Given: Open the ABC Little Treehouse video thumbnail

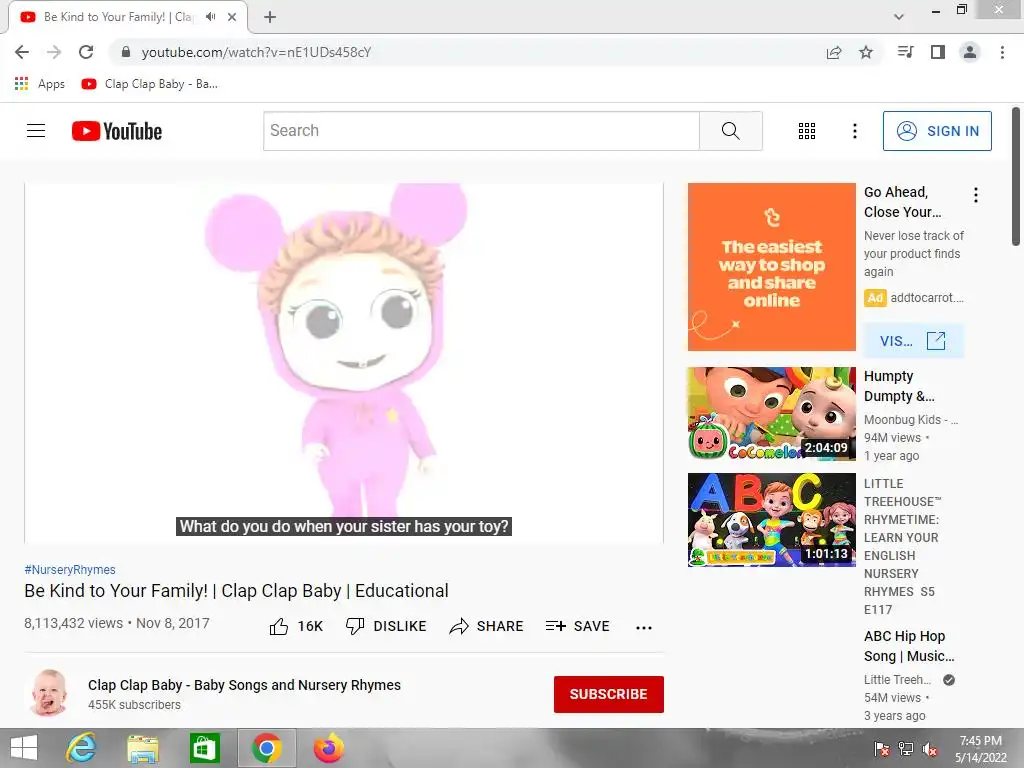Looking at the screenshot, I should pos(771,520).
